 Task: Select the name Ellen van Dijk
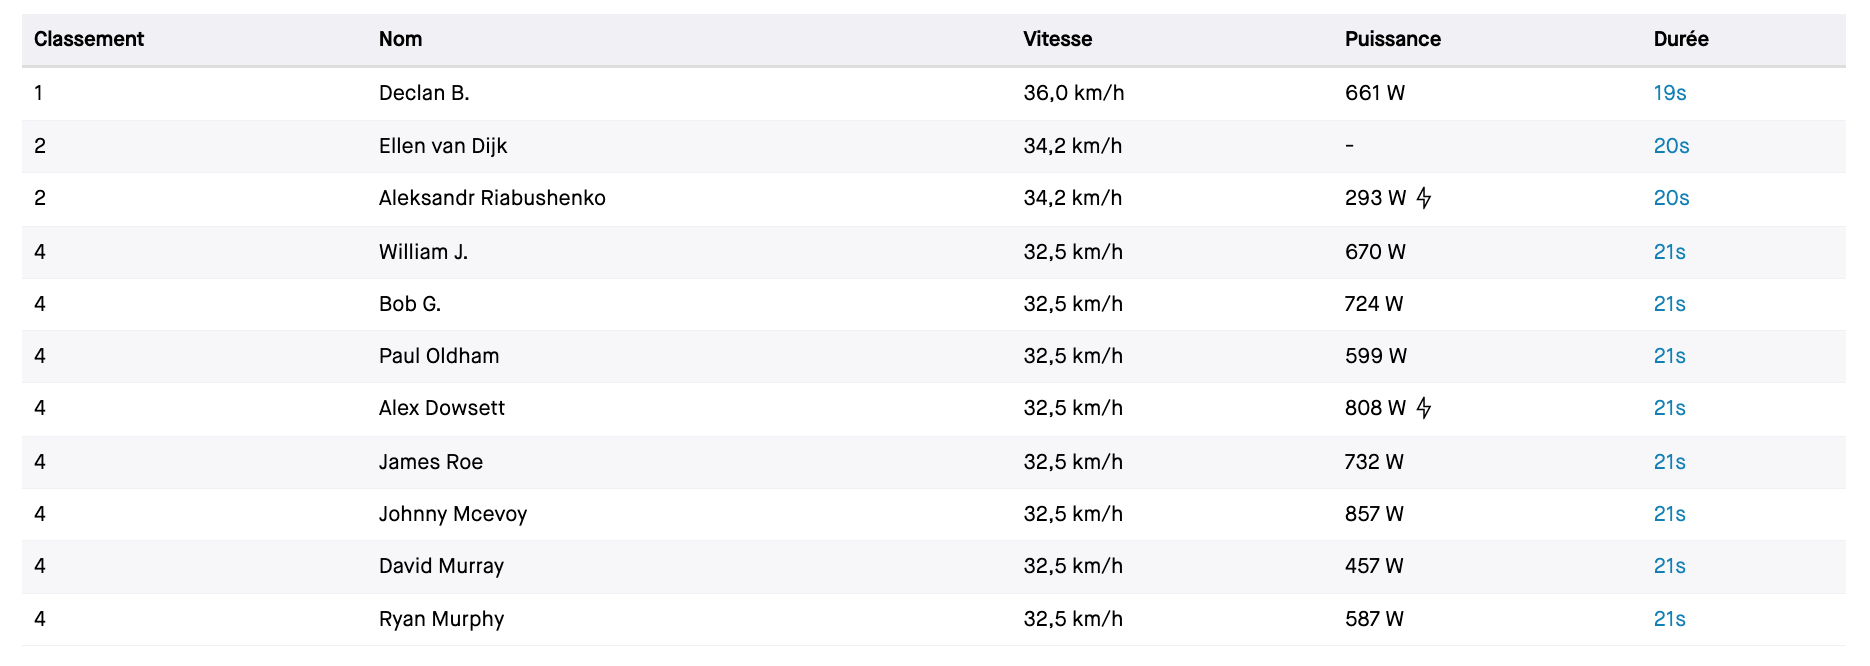click(x=442, y=146)
